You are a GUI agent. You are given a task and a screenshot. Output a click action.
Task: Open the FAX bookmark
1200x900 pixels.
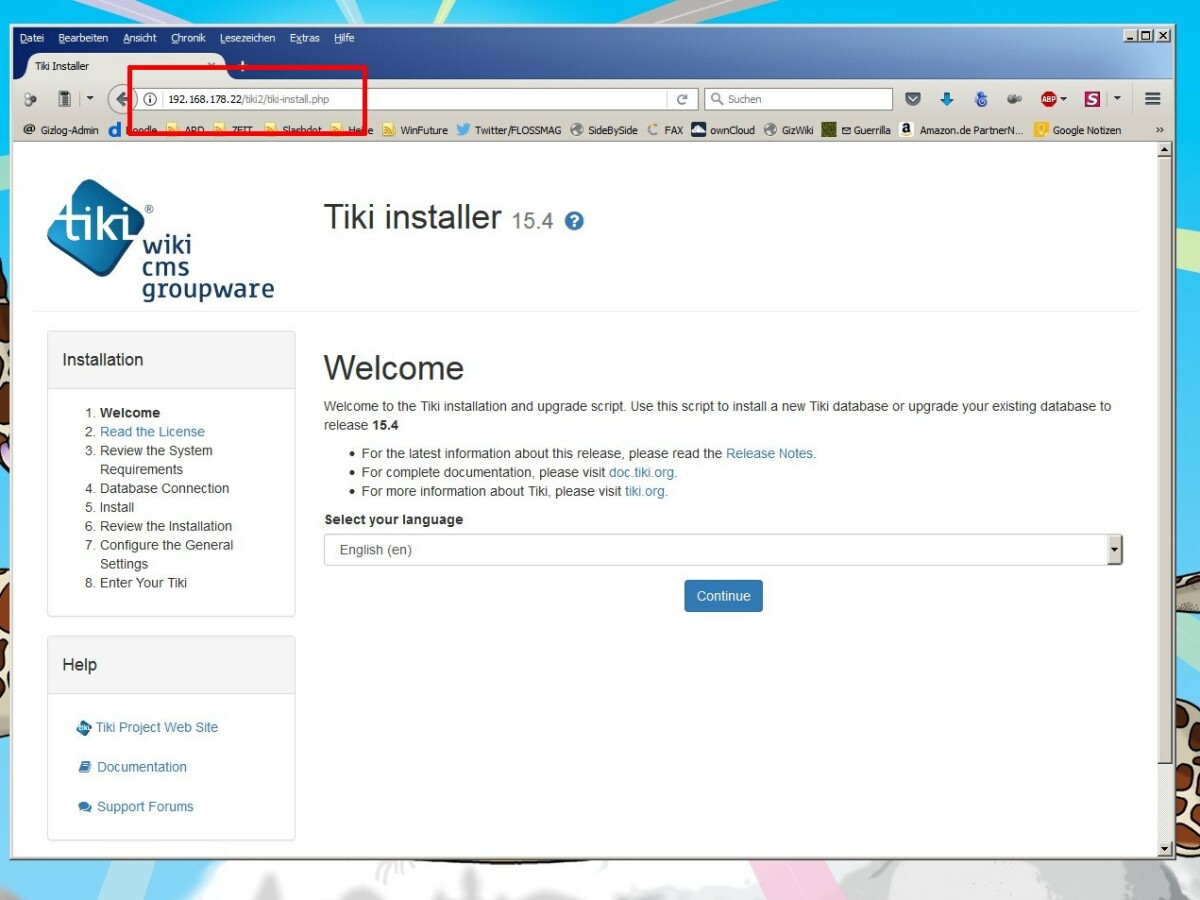665,130
